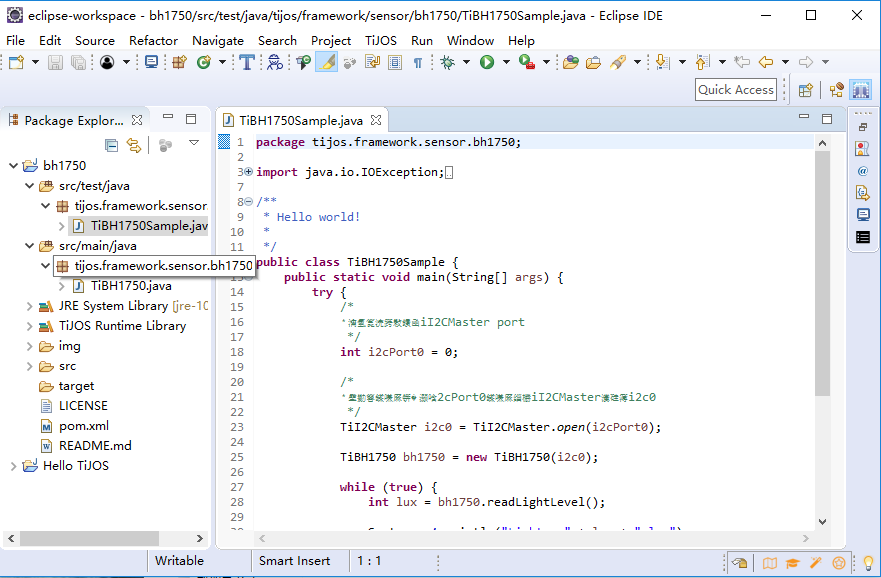Click the Smart Insert status field

click(294, 561)
